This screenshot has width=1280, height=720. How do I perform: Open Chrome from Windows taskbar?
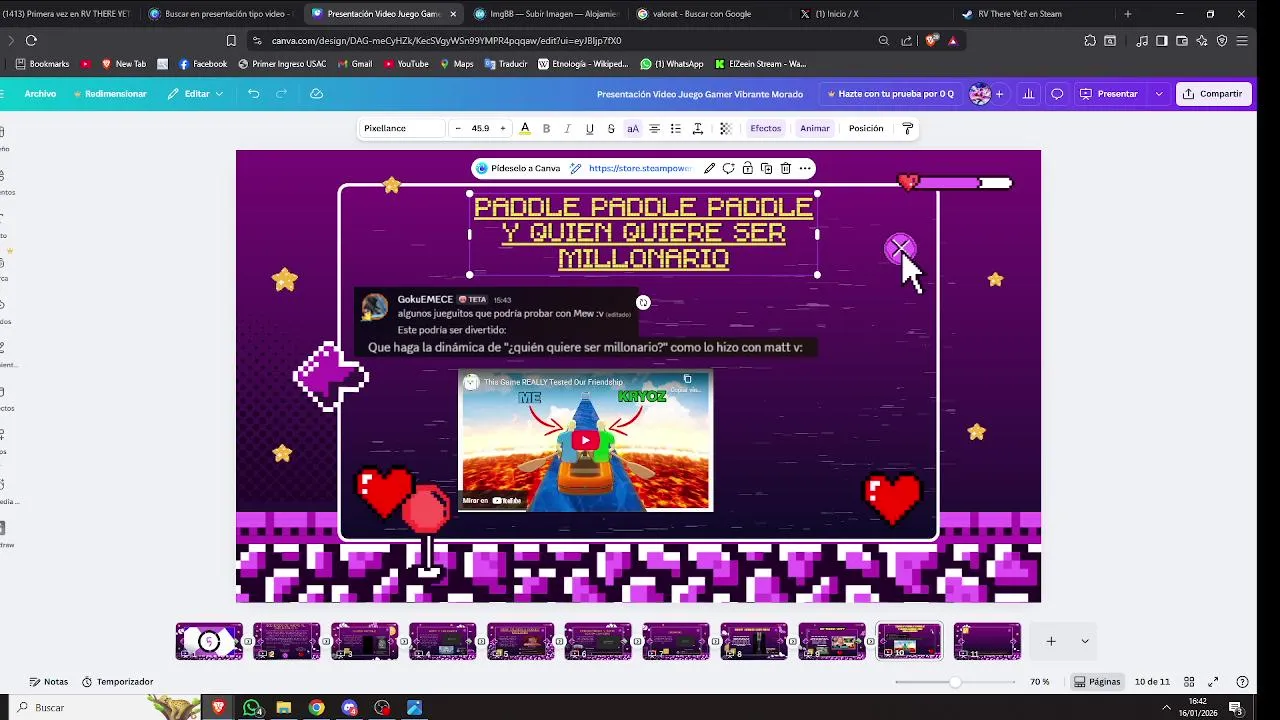[x=316, y=707]
